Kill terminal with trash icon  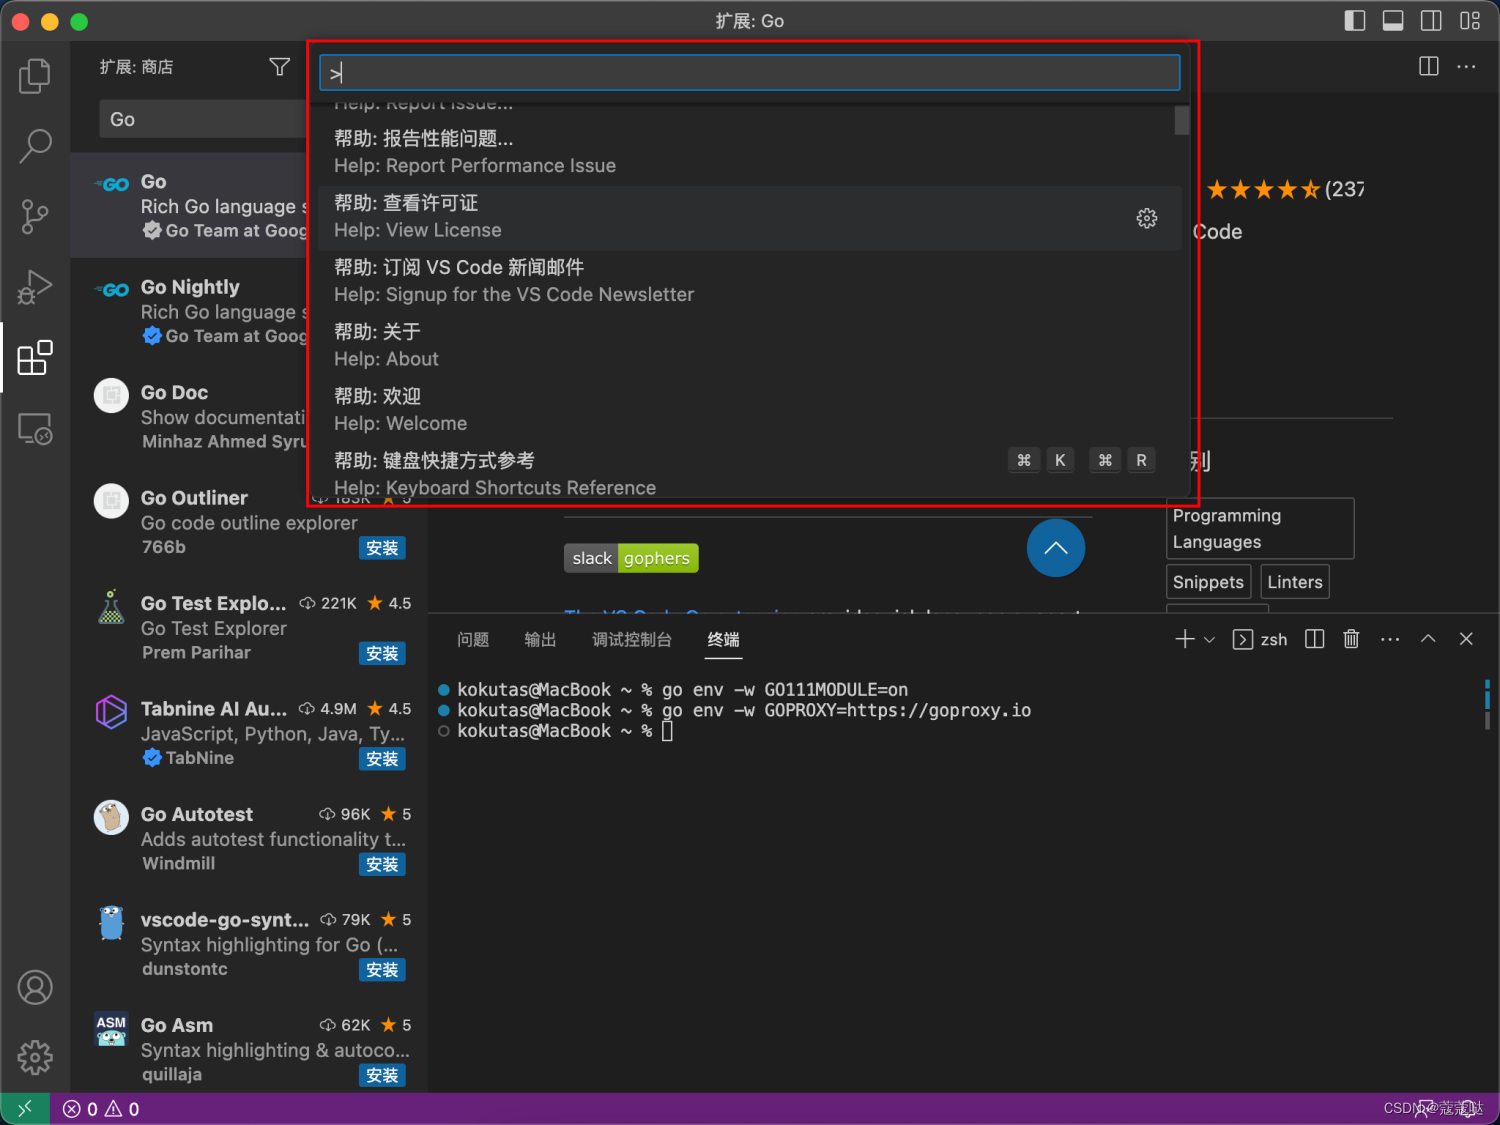tap(1351, 639)
